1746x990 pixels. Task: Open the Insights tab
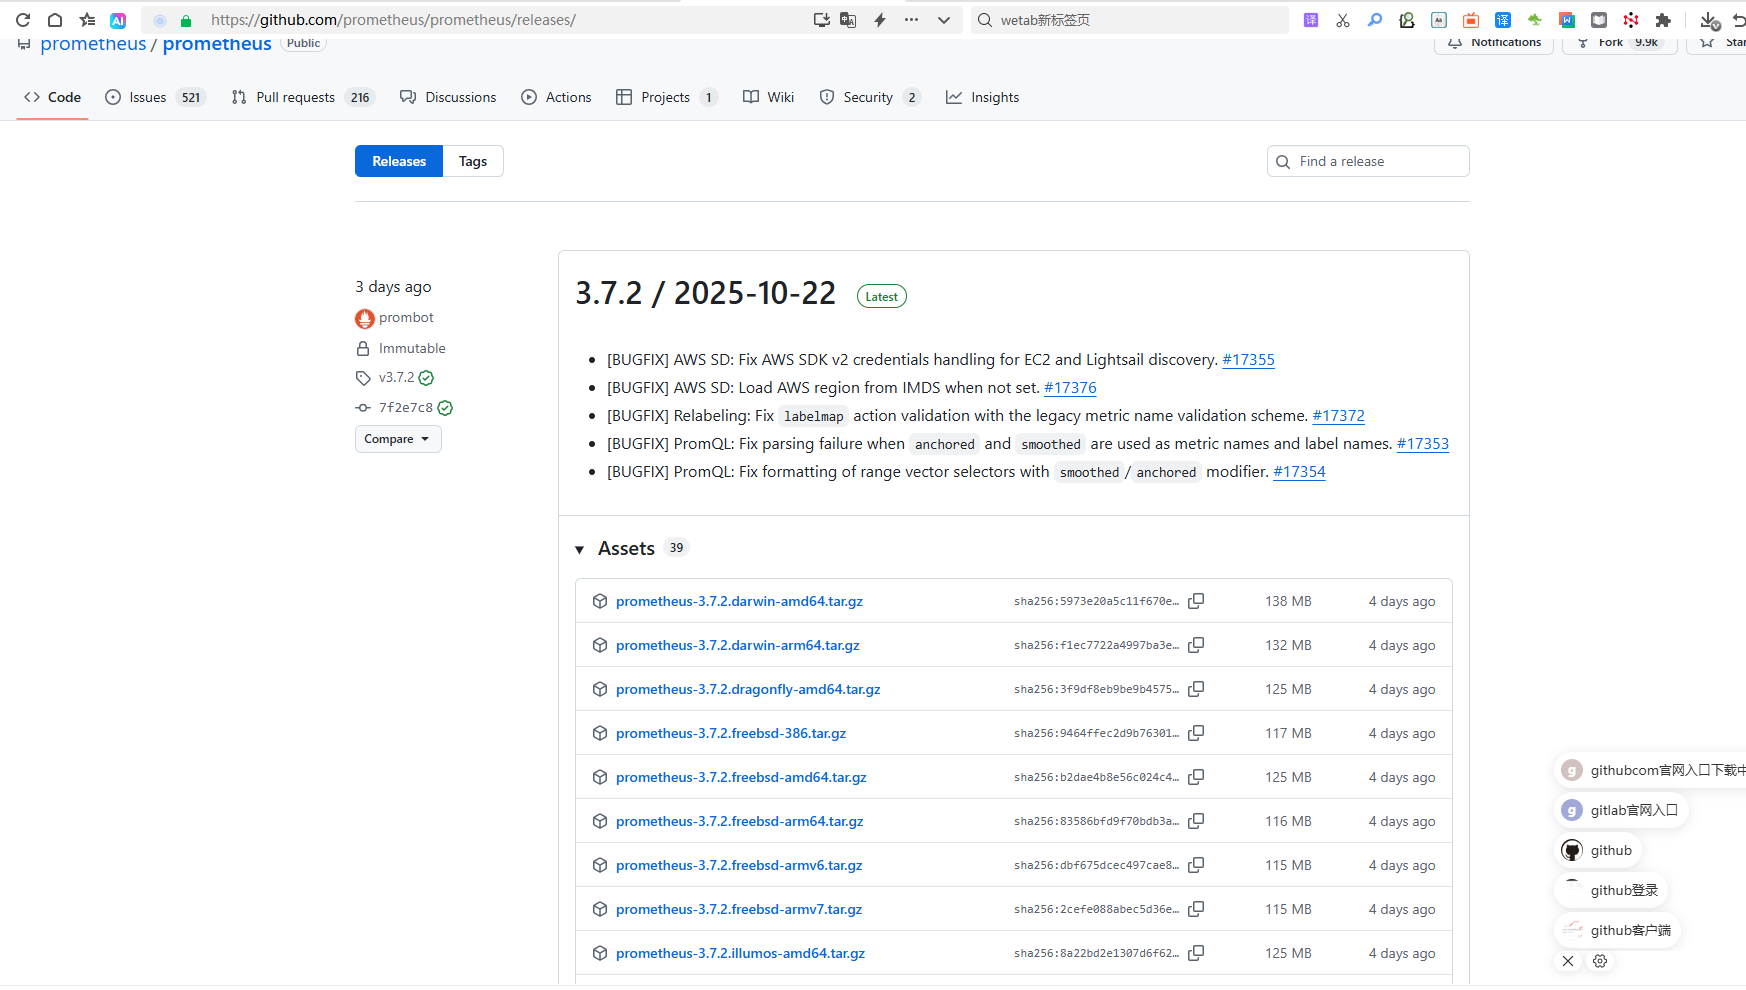(x=983, y=97)
